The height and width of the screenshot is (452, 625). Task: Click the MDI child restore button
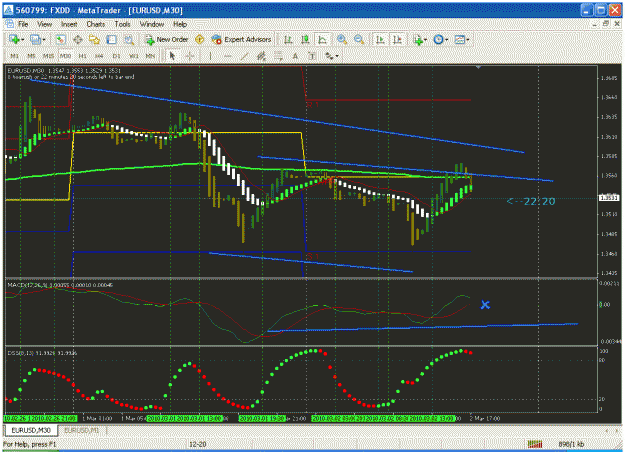[605, 24]
